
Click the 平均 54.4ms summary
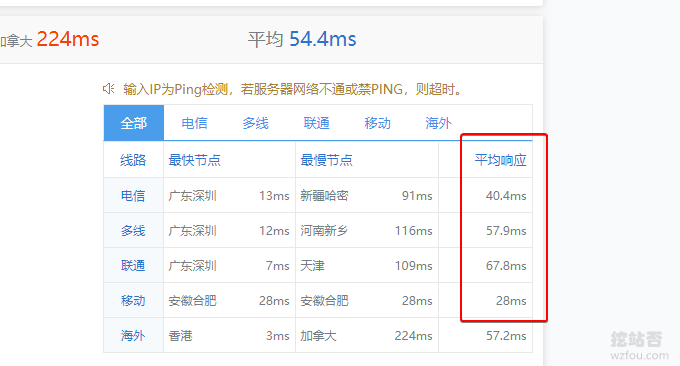[302, 39]
